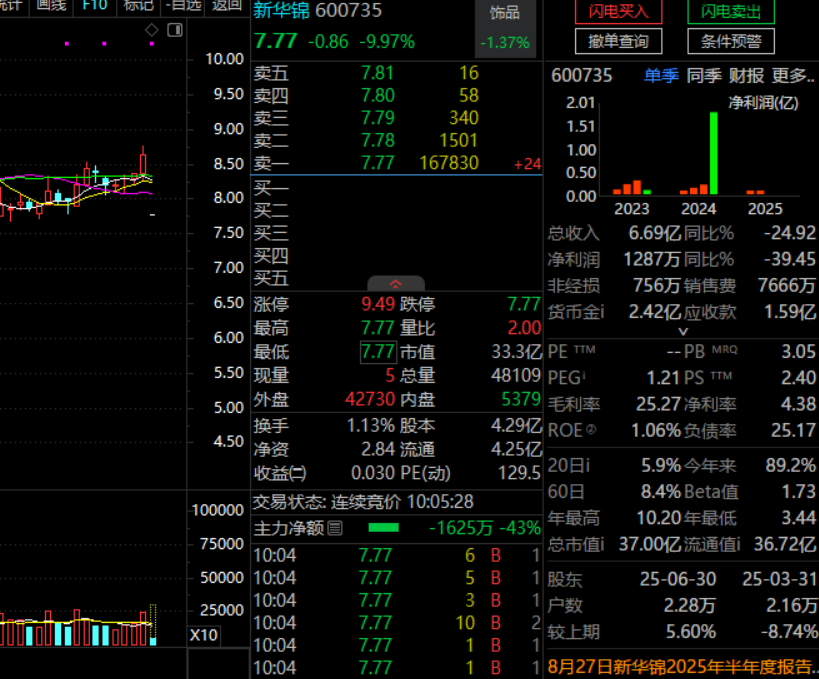Open 撤单查询 order cancellation query
This screenshot has height=679, width=819.
click(618, 41)
